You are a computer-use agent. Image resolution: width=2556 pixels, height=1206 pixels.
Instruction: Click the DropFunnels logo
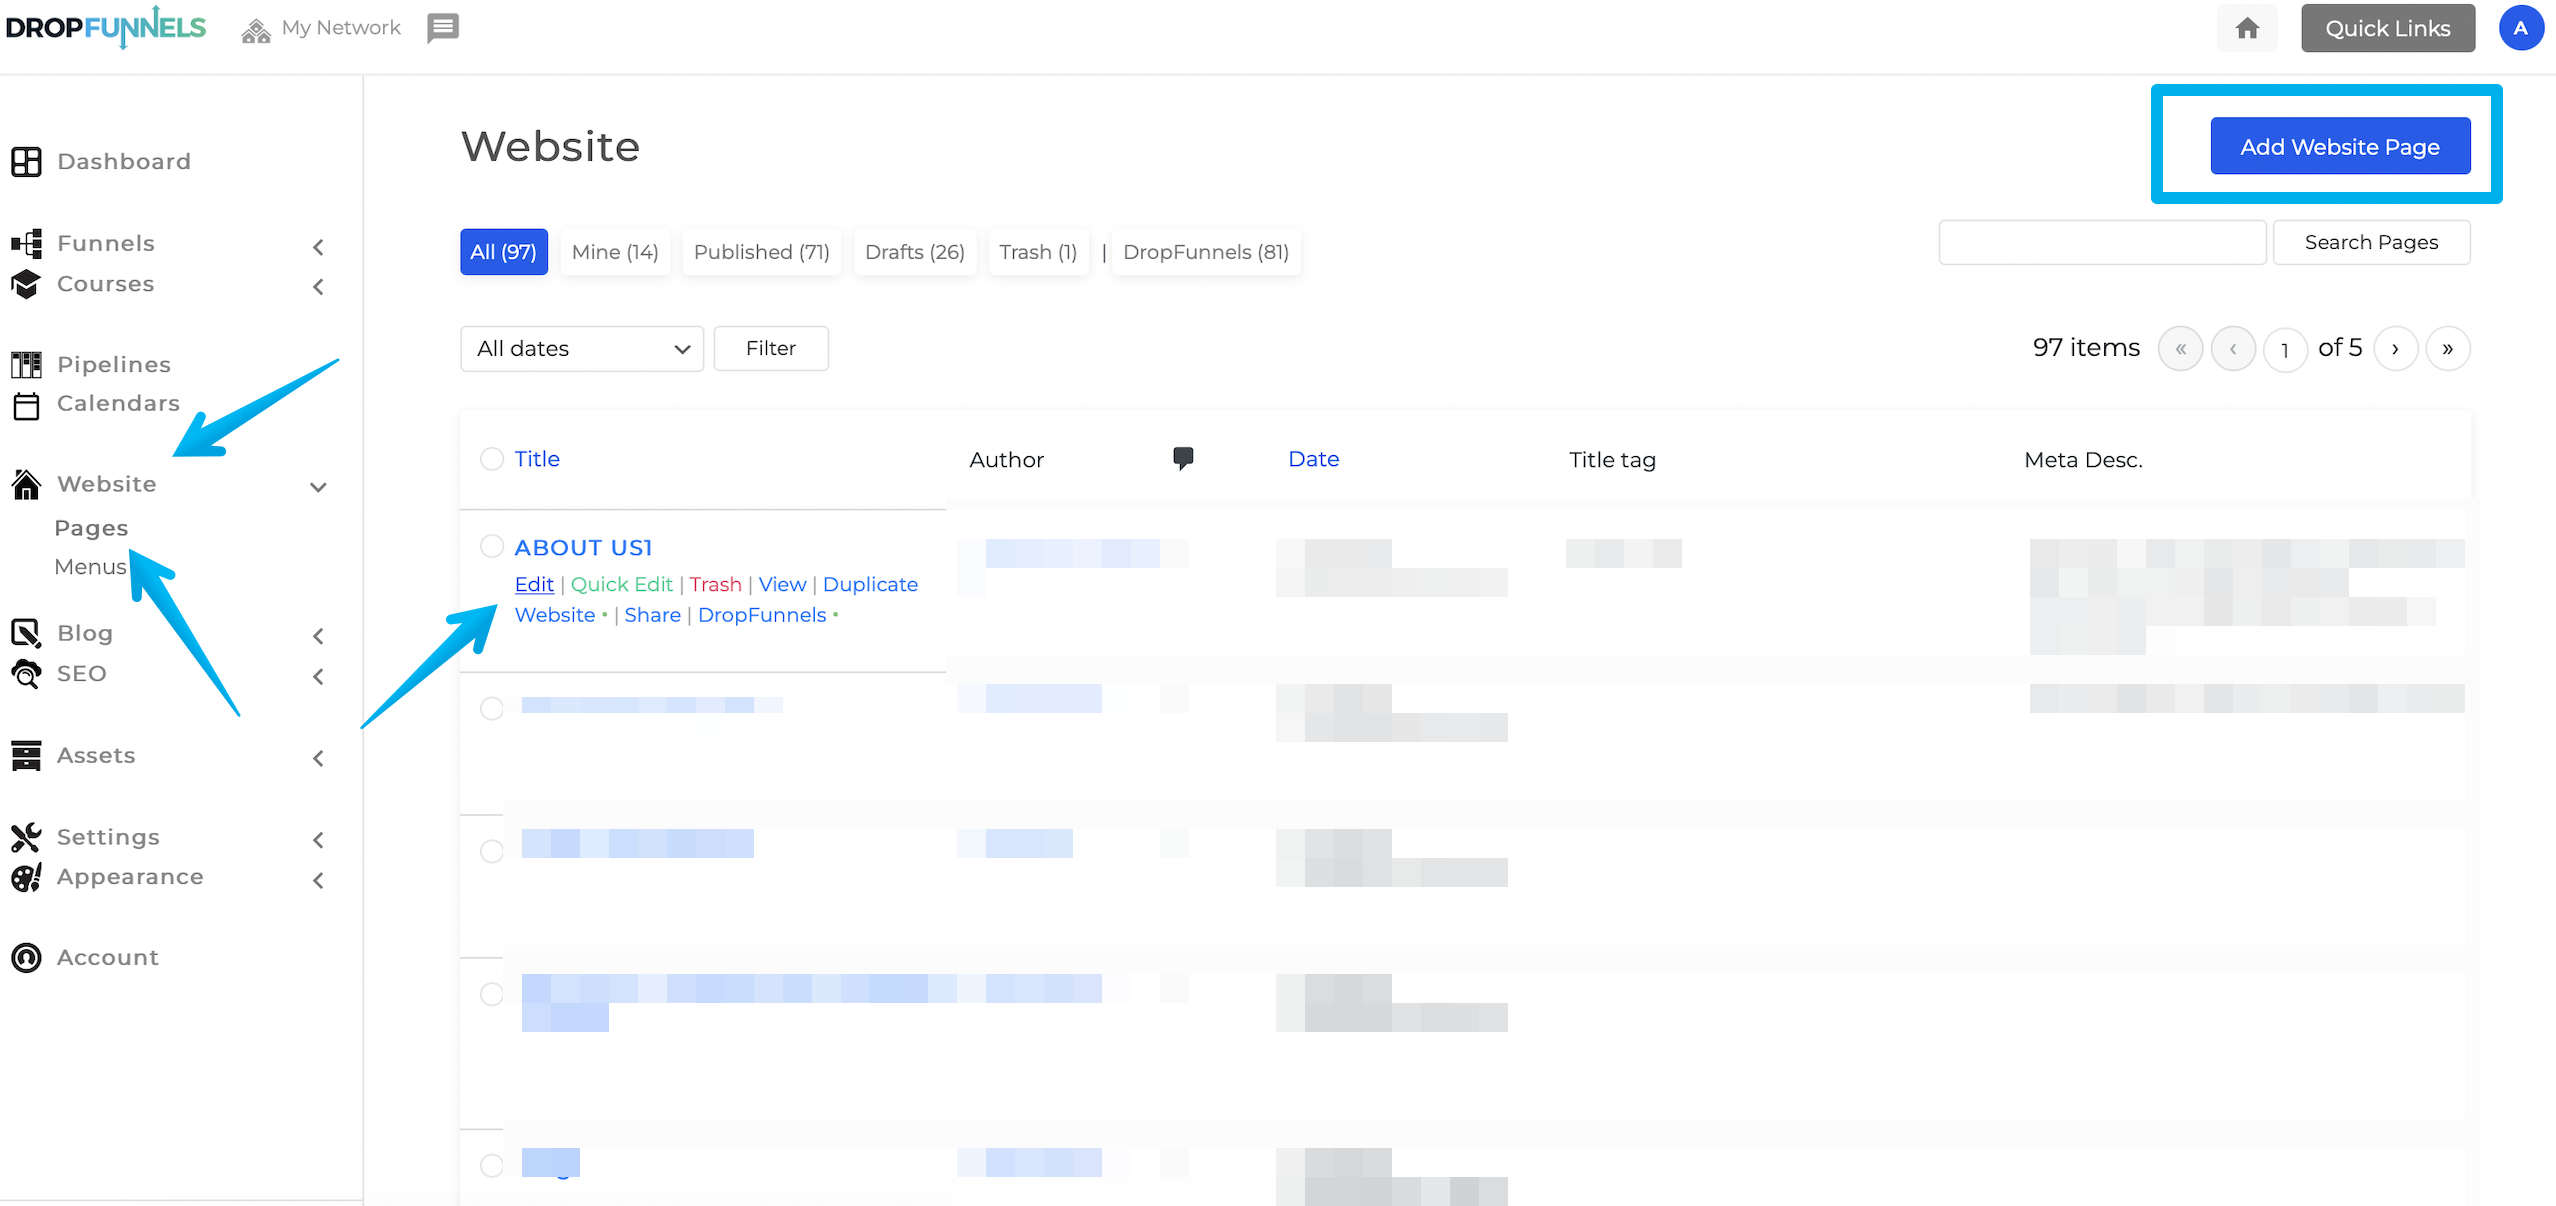pos(106,27)
